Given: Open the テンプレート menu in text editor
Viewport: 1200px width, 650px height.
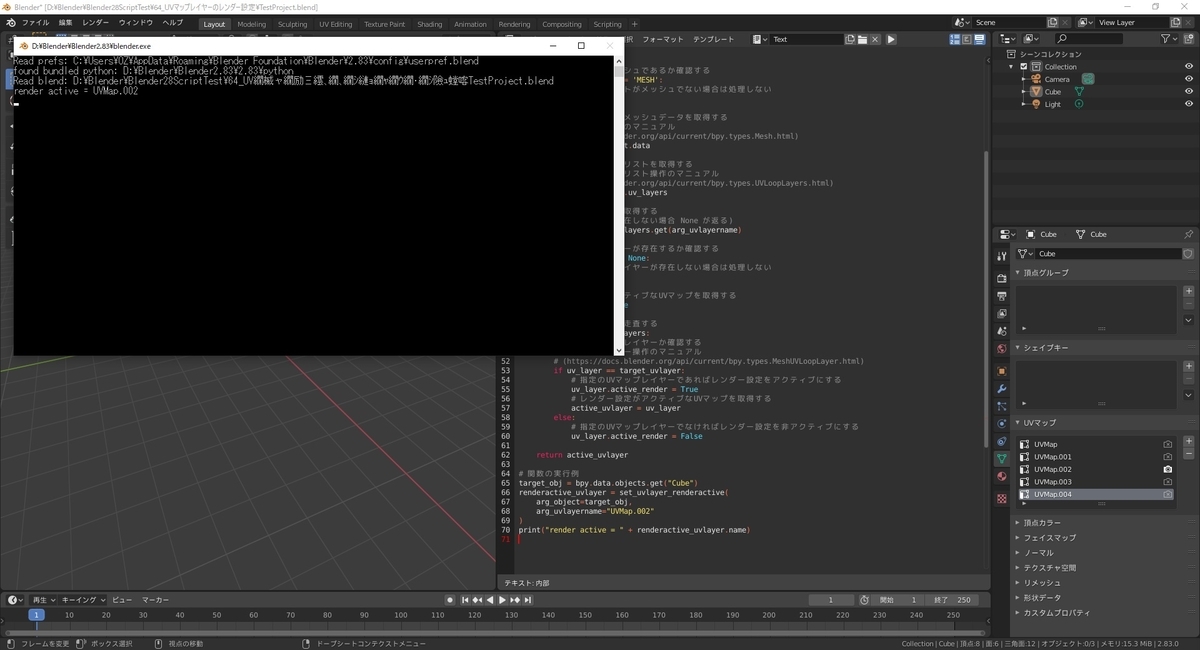Looking at the screenshot, I should [x=713, y=39].
